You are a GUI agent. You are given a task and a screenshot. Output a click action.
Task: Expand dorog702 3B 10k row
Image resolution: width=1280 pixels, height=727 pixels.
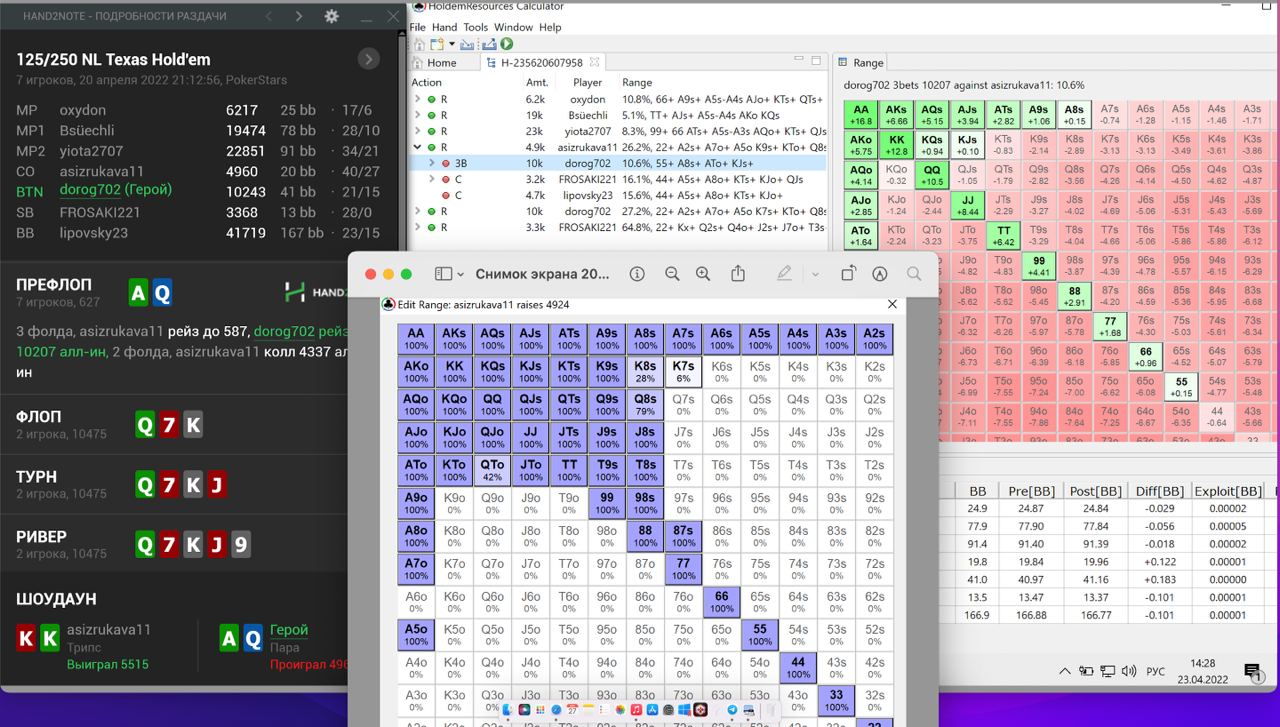coord(432,163)
